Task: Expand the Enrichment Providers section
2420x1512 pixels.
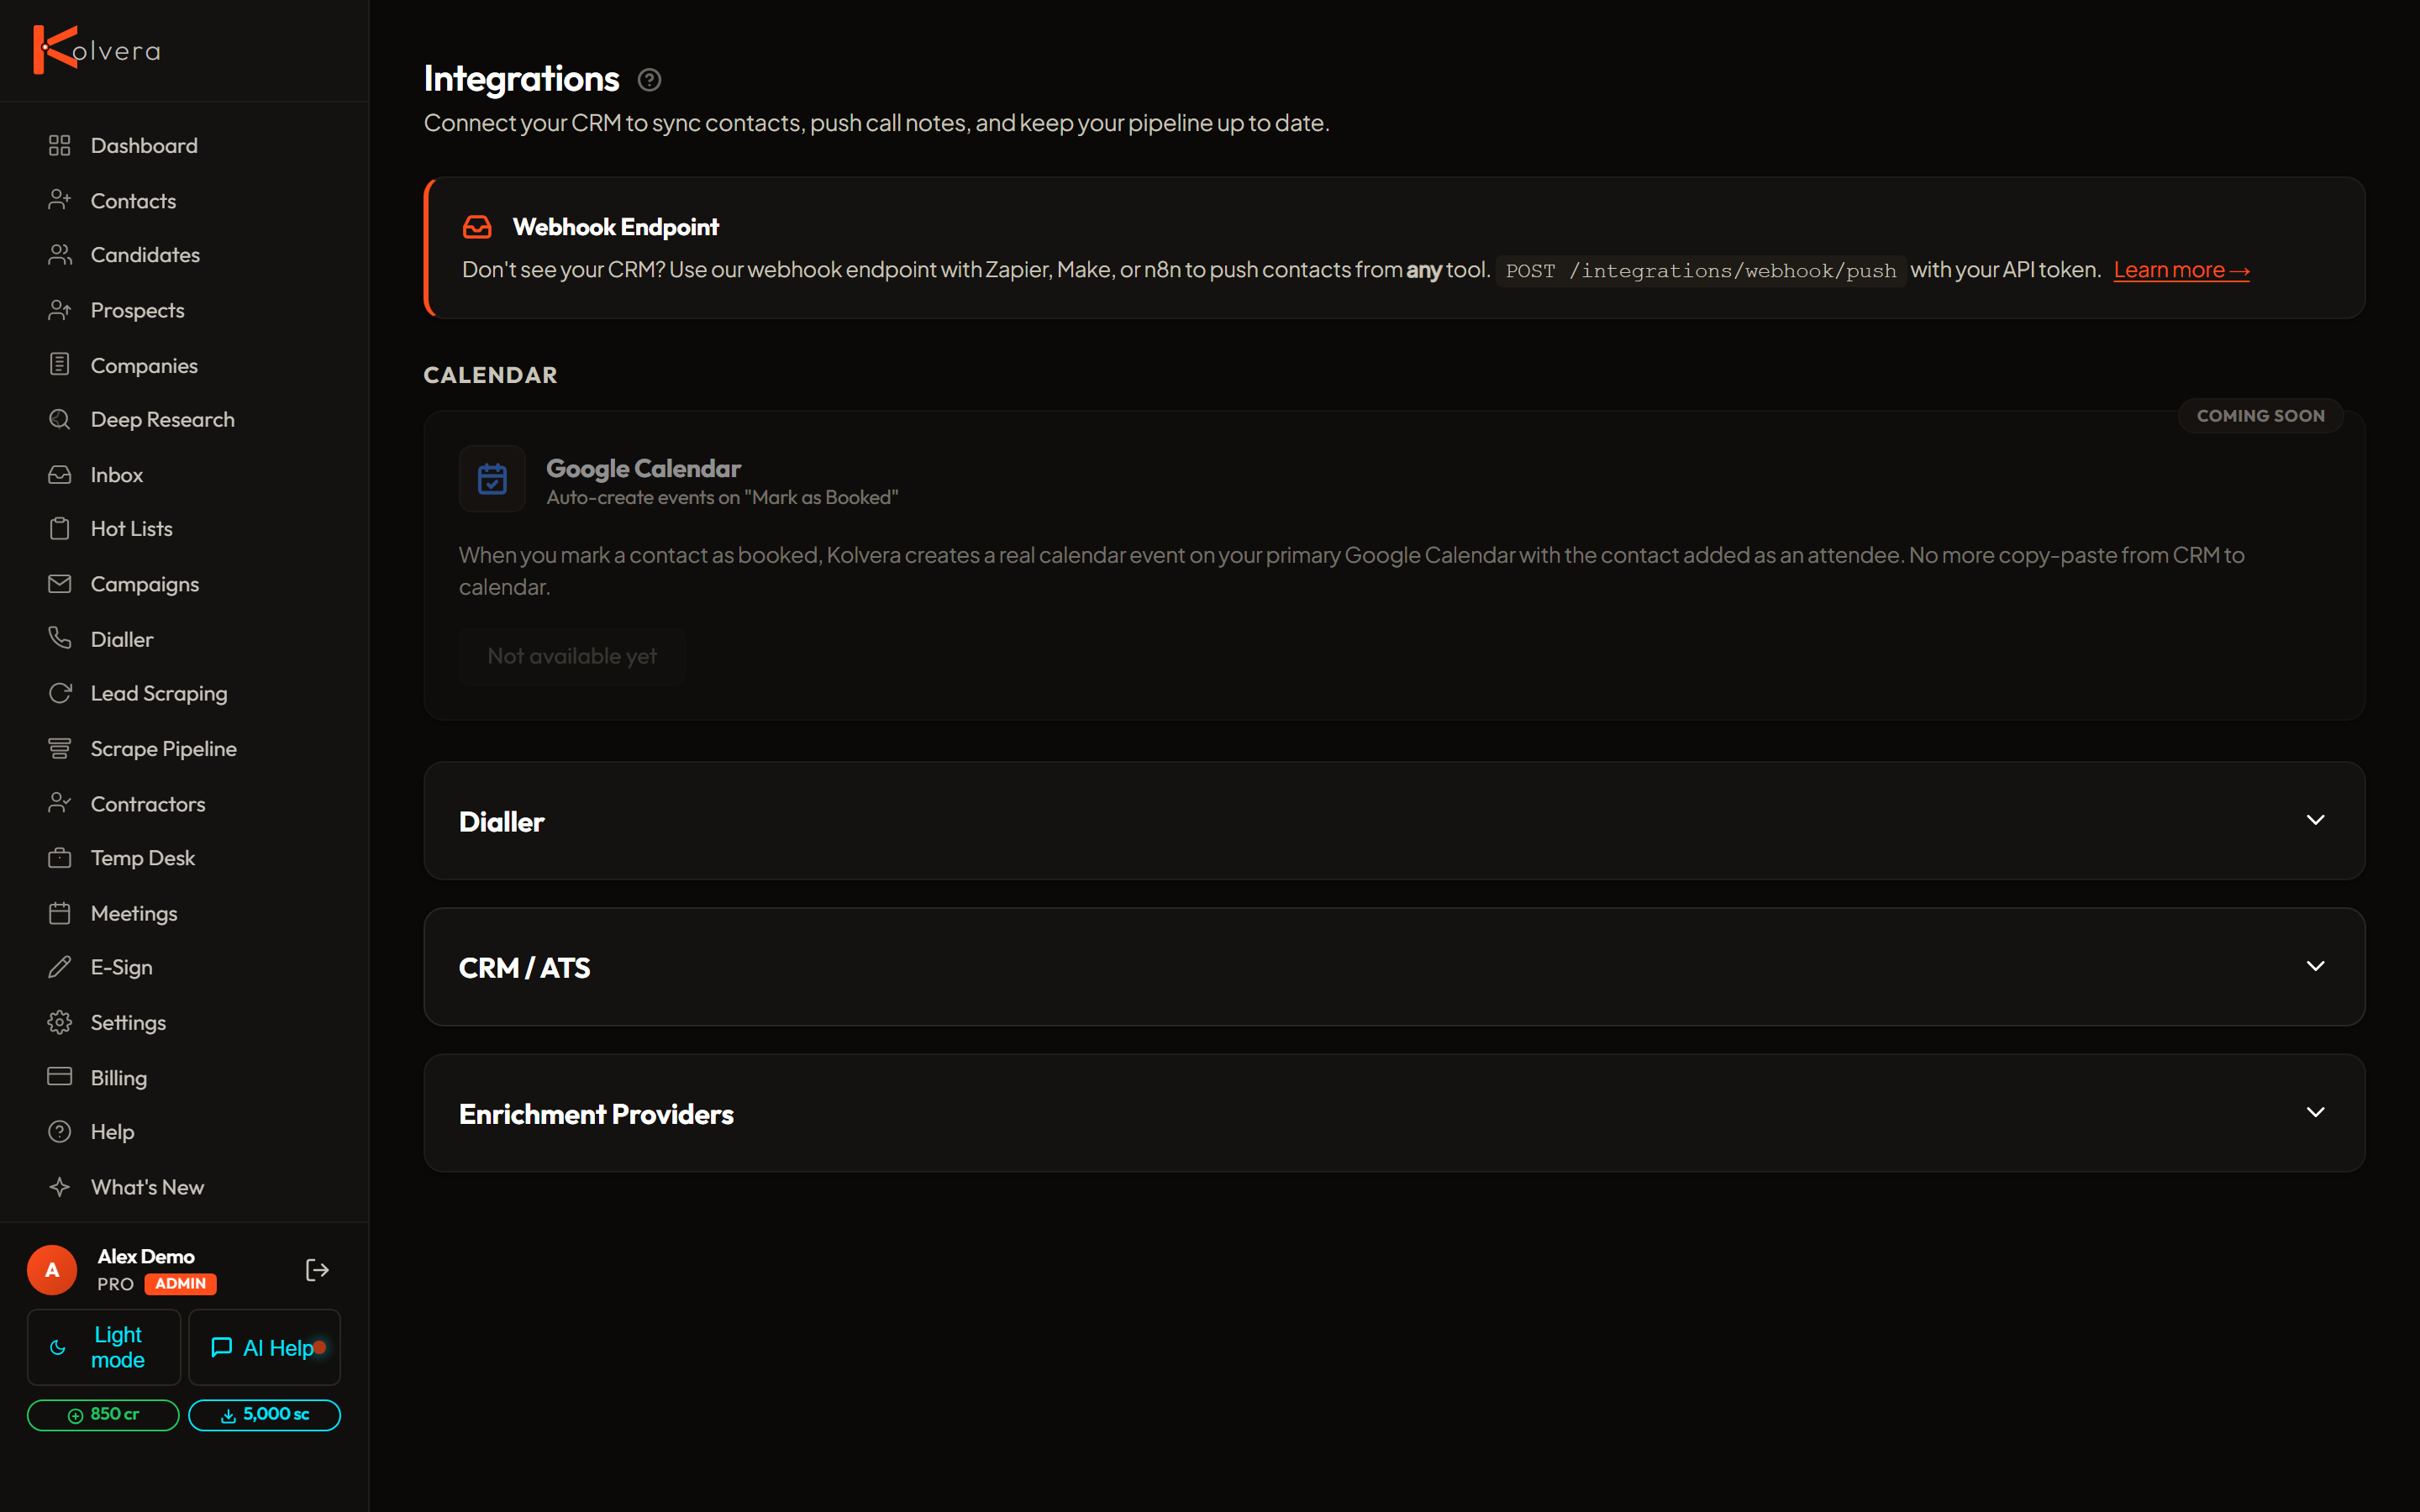Action: click(x=1394, y=1113)
